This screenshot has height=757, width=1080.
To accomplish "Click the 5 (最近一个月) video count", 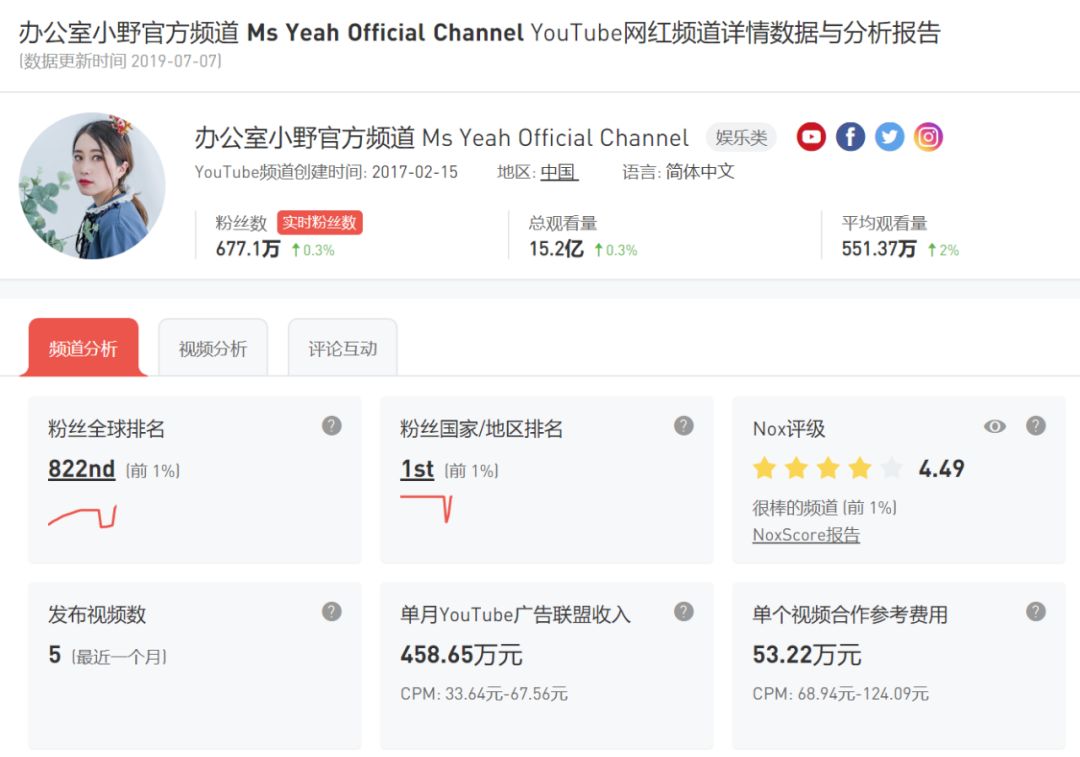I will 107,655.
